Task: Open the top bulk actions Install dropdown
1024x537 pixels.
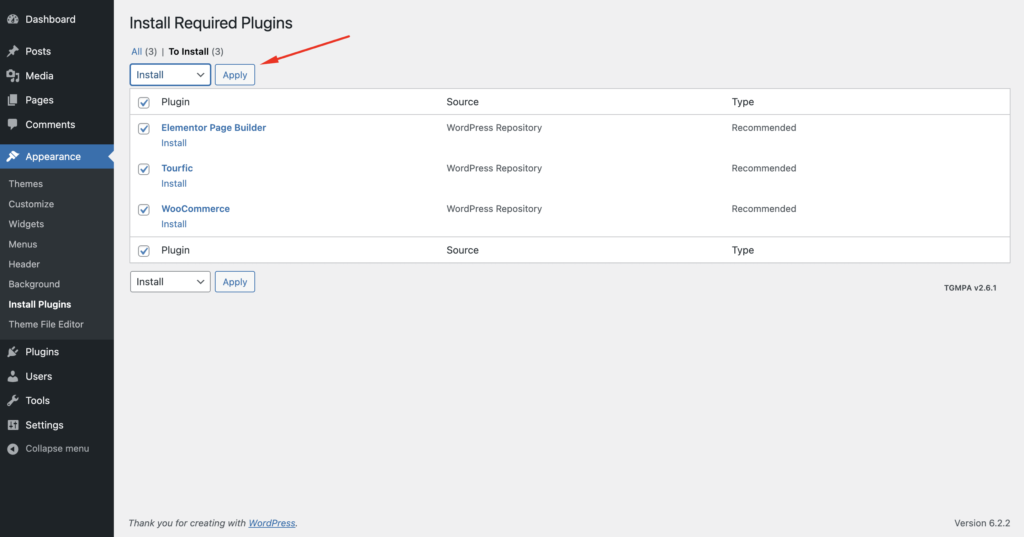Action: (x=170, y=74)
